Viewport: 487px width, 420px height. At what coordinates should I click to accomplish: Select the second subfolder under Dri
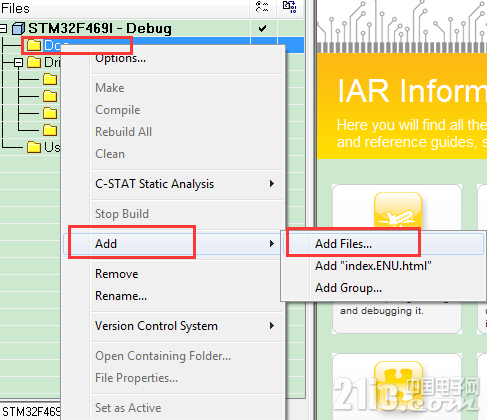tap(50, 96)
